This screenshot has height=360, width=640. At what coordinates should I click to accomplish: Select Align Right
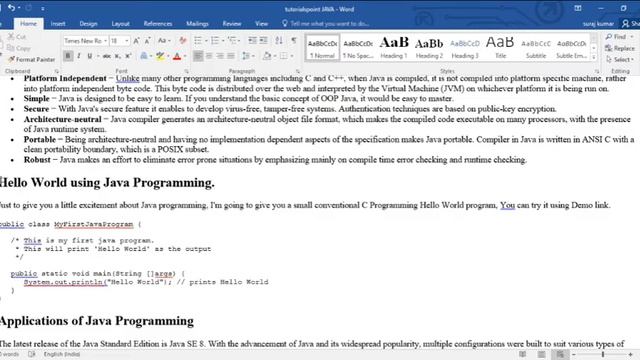coord(220,56)
